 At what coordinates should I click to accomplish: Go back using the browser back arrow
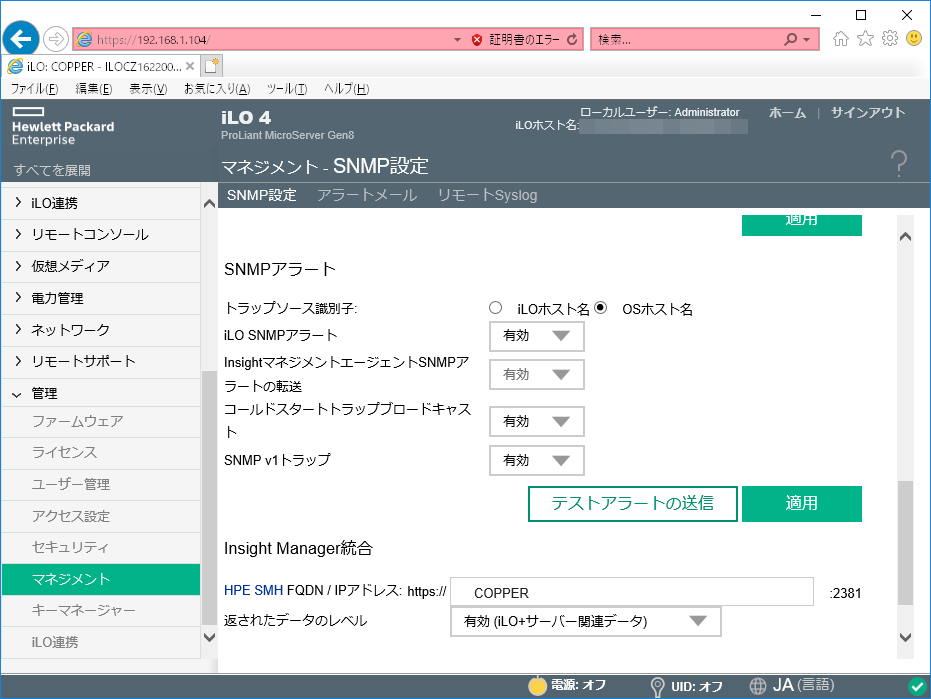point(21,39)
